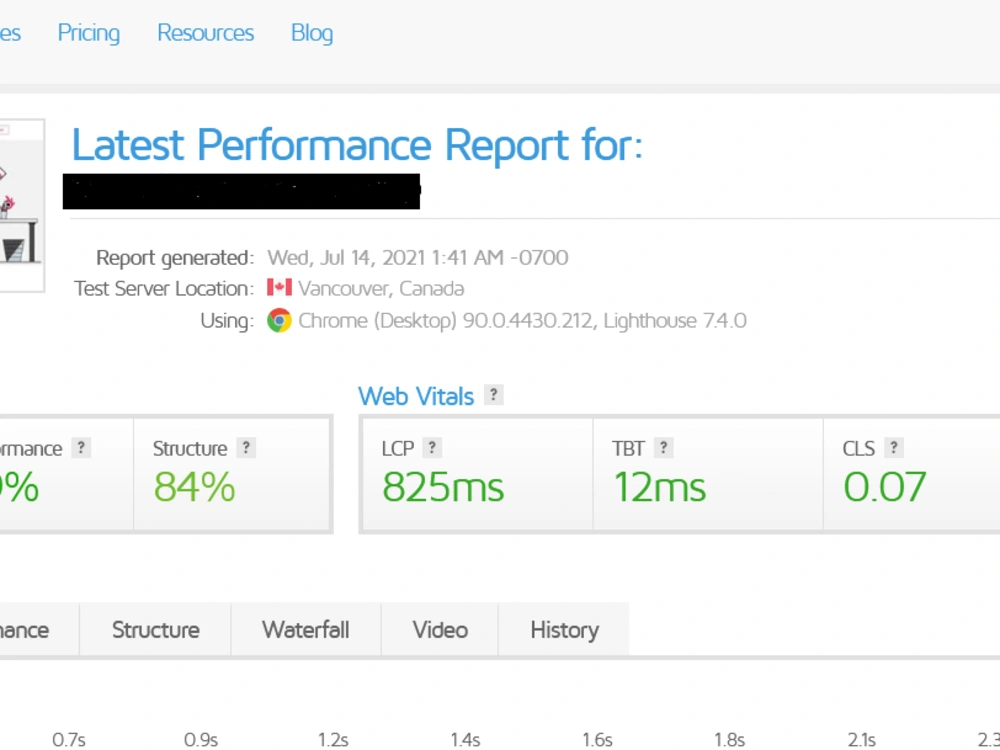
Task: Click the 0.07 CLS value
Action: [884, 487]
